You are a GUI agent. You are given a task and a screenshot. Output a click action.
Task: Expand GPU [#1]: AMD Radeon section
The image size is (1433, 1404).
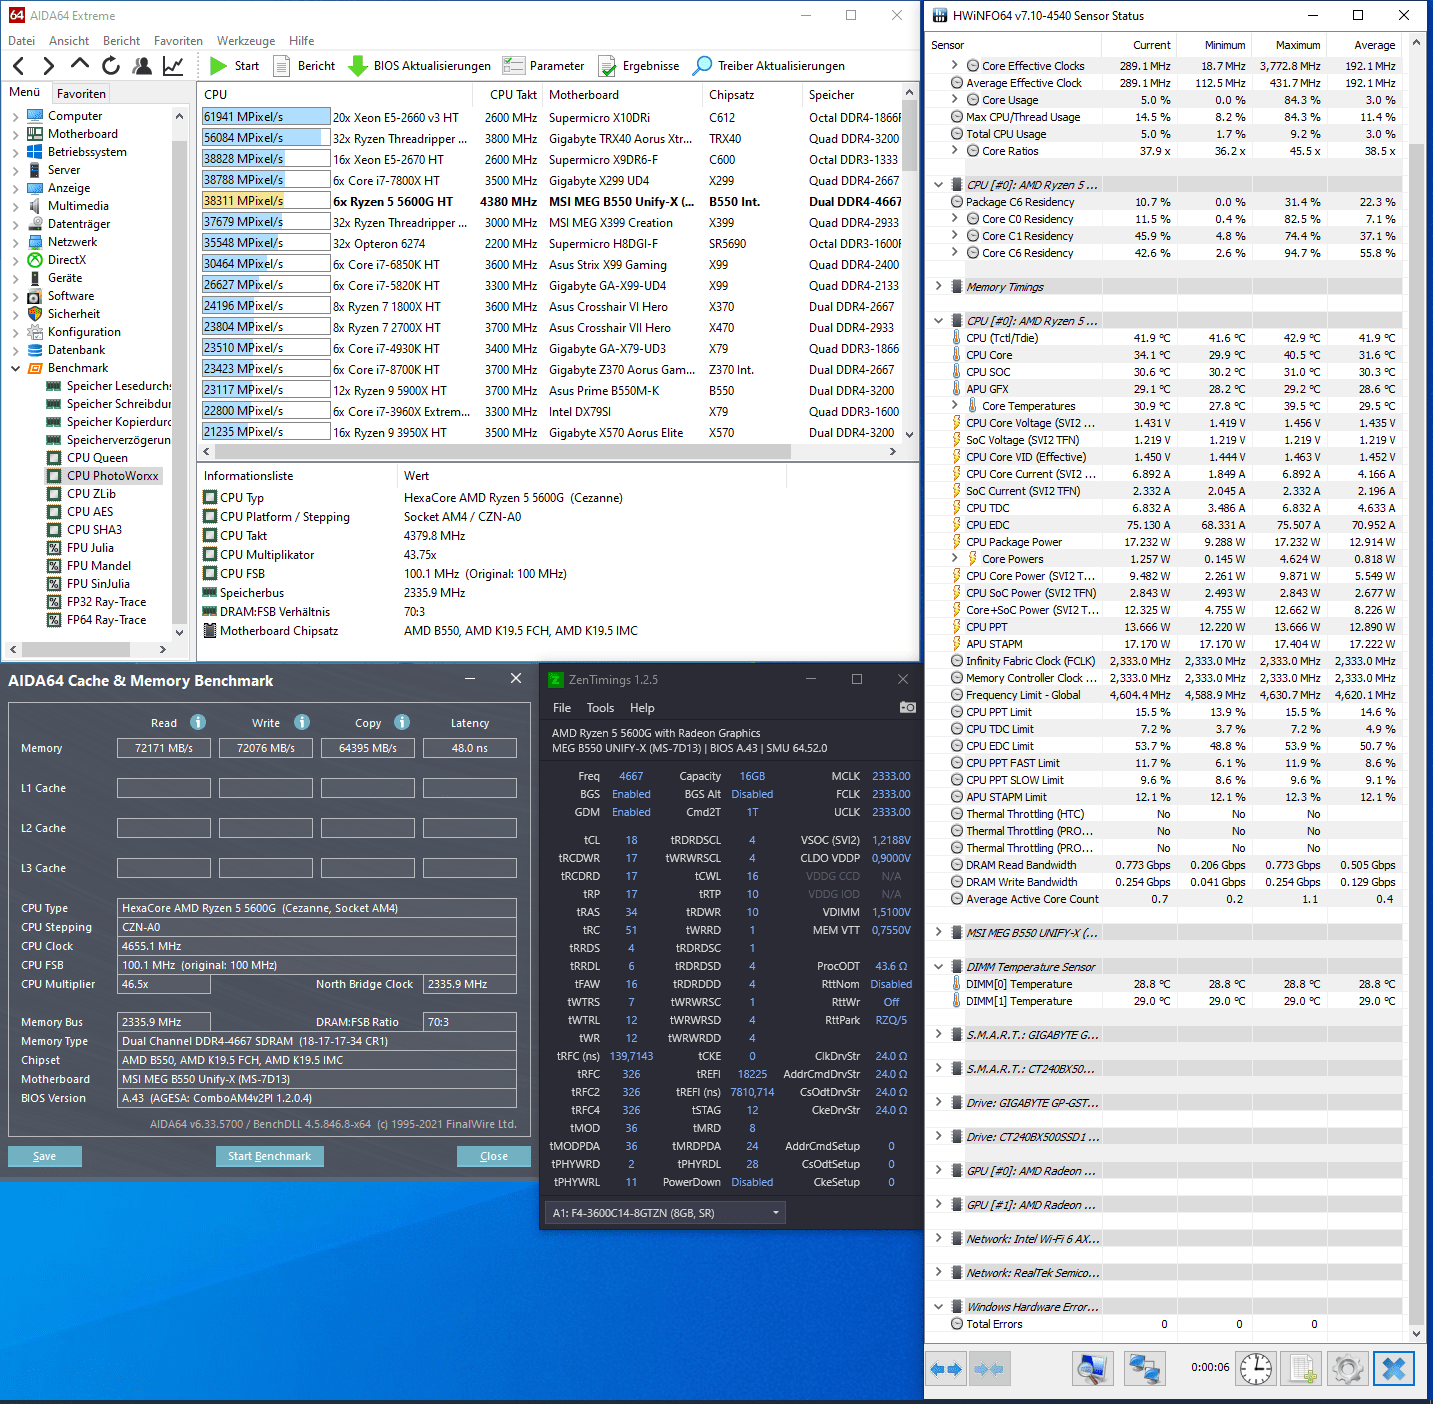pos(938,1204)
